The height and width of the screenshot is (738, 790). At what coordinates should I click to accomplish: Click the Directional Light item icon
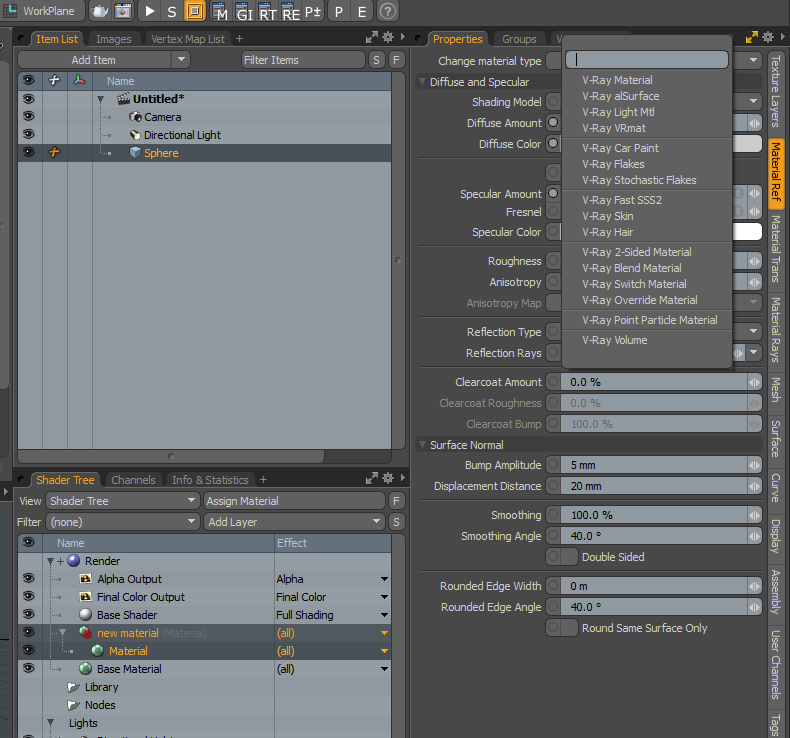[135, 135]
